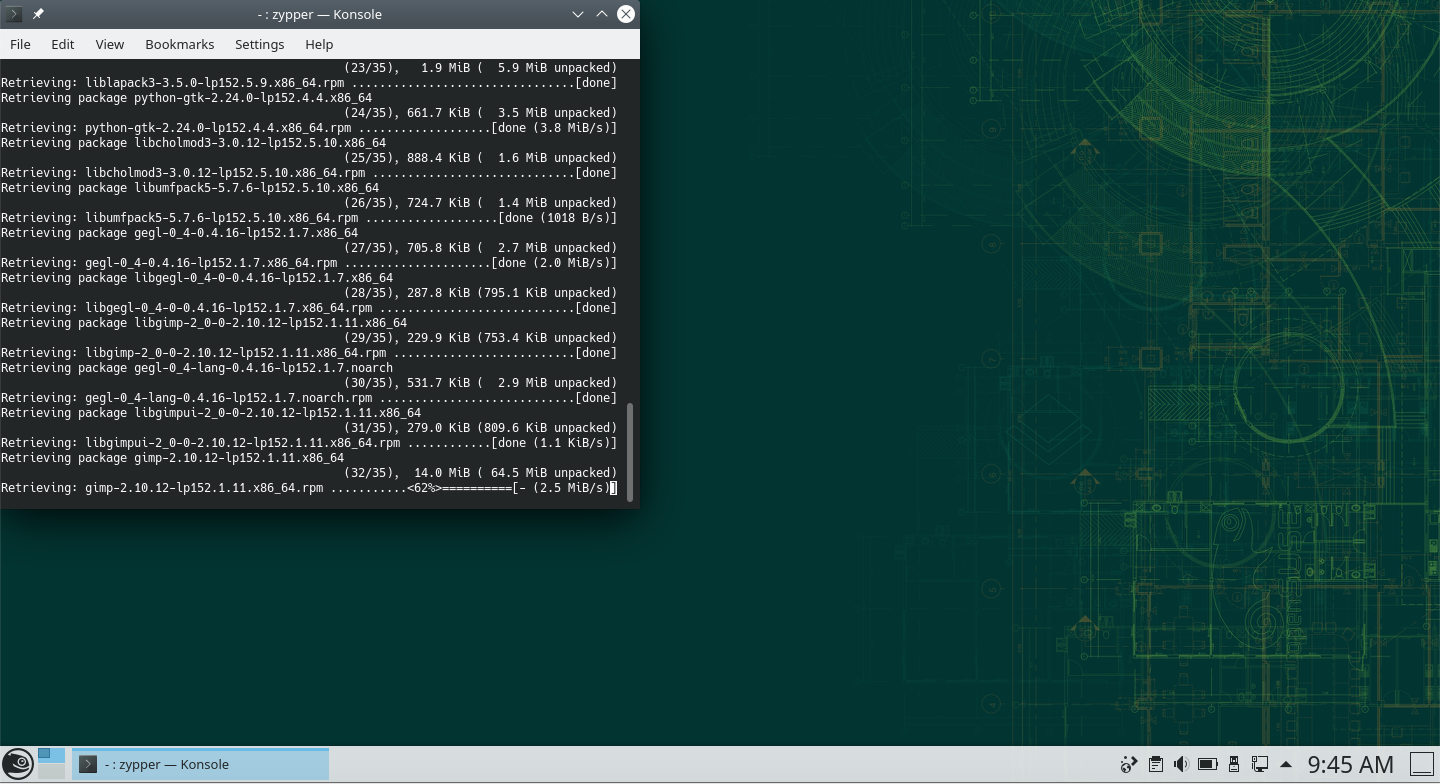Viewport: 1440px width, 784px height.
Task: Open the wired network connection tray icon
Action: [1260, 765]
